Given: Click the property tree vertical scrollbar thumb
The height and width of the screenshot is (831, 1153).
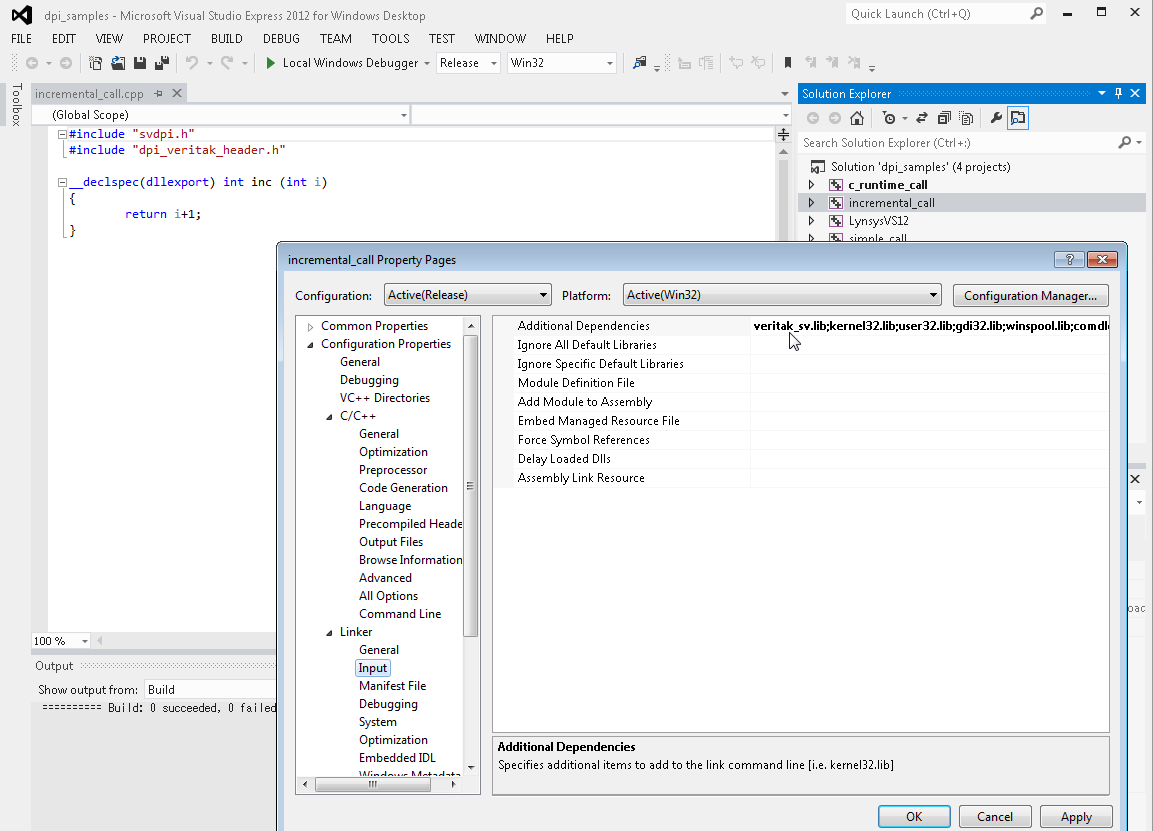Looking at the screenshot, I should pyautogui.click(x=471, y=485).
